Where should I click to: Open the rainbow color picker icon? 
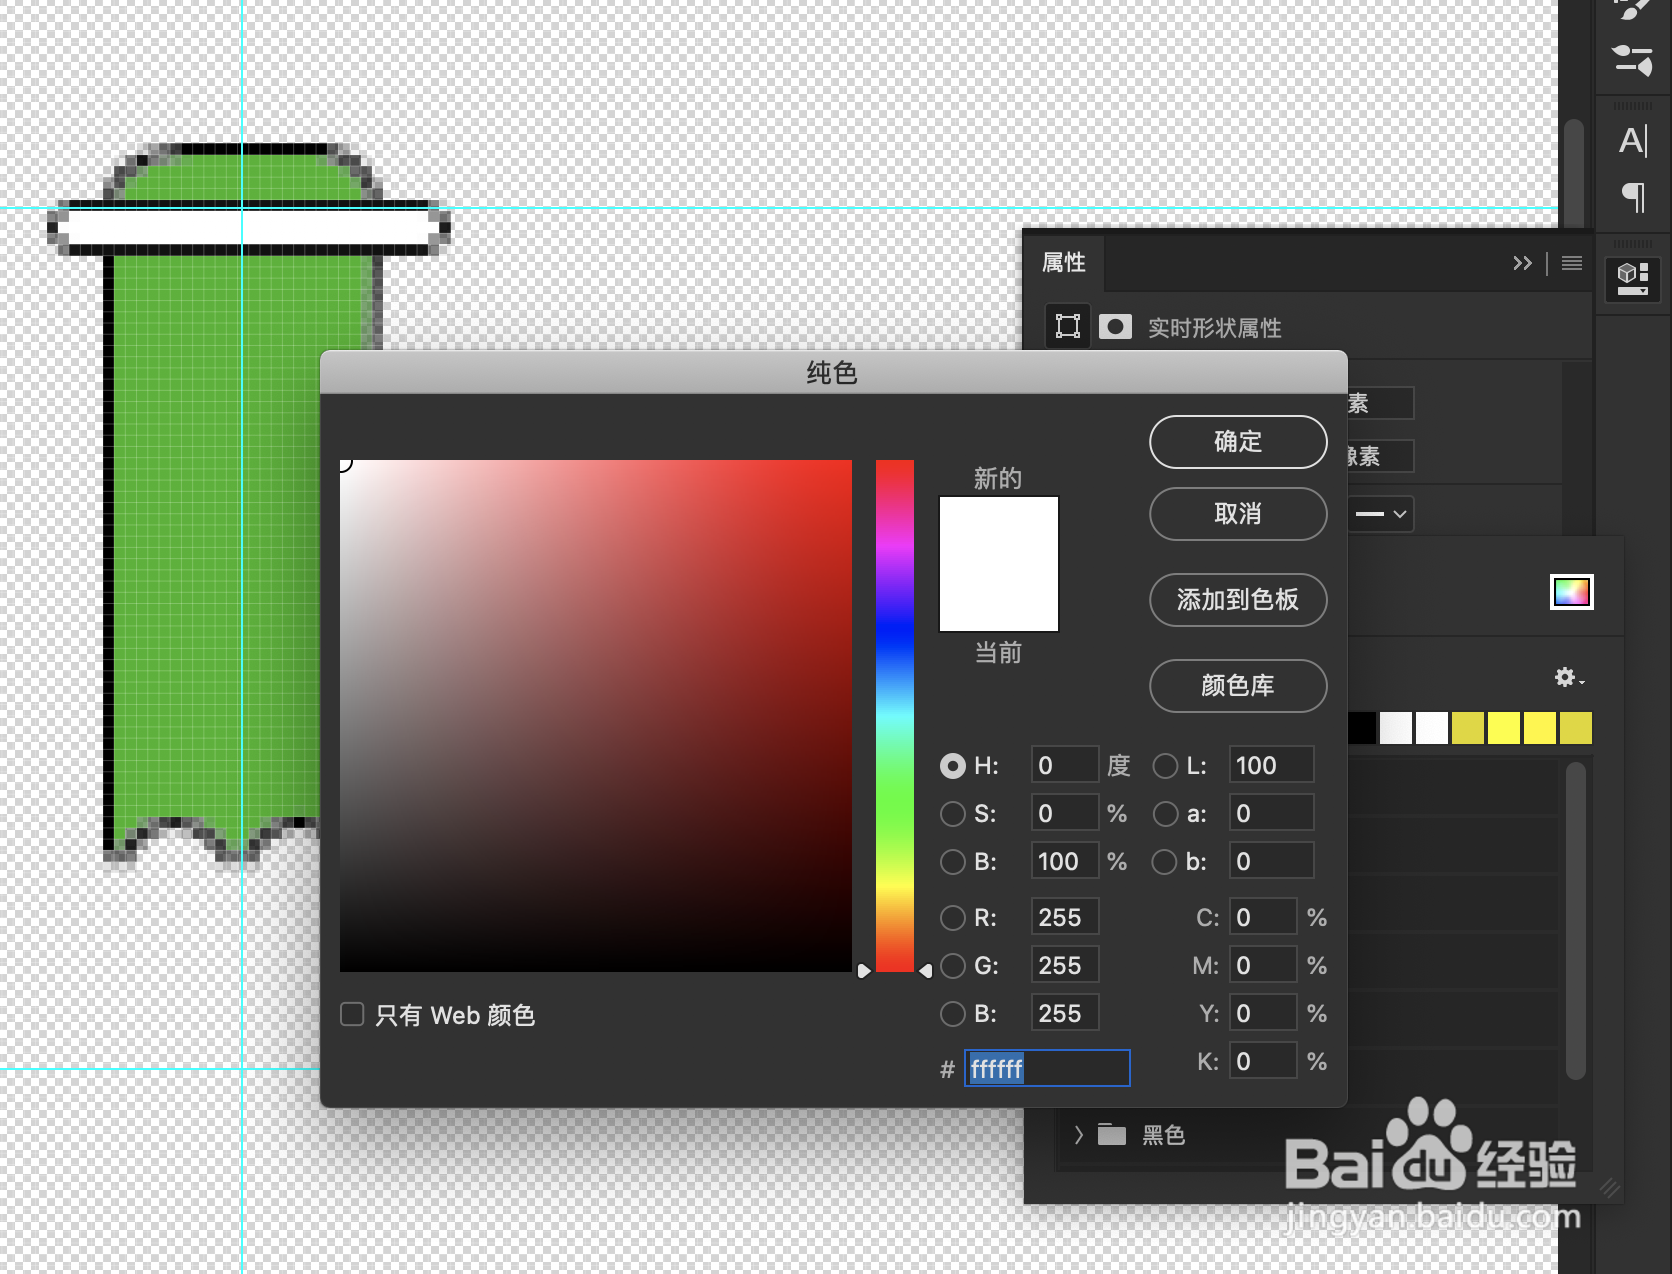(1571, 592)
